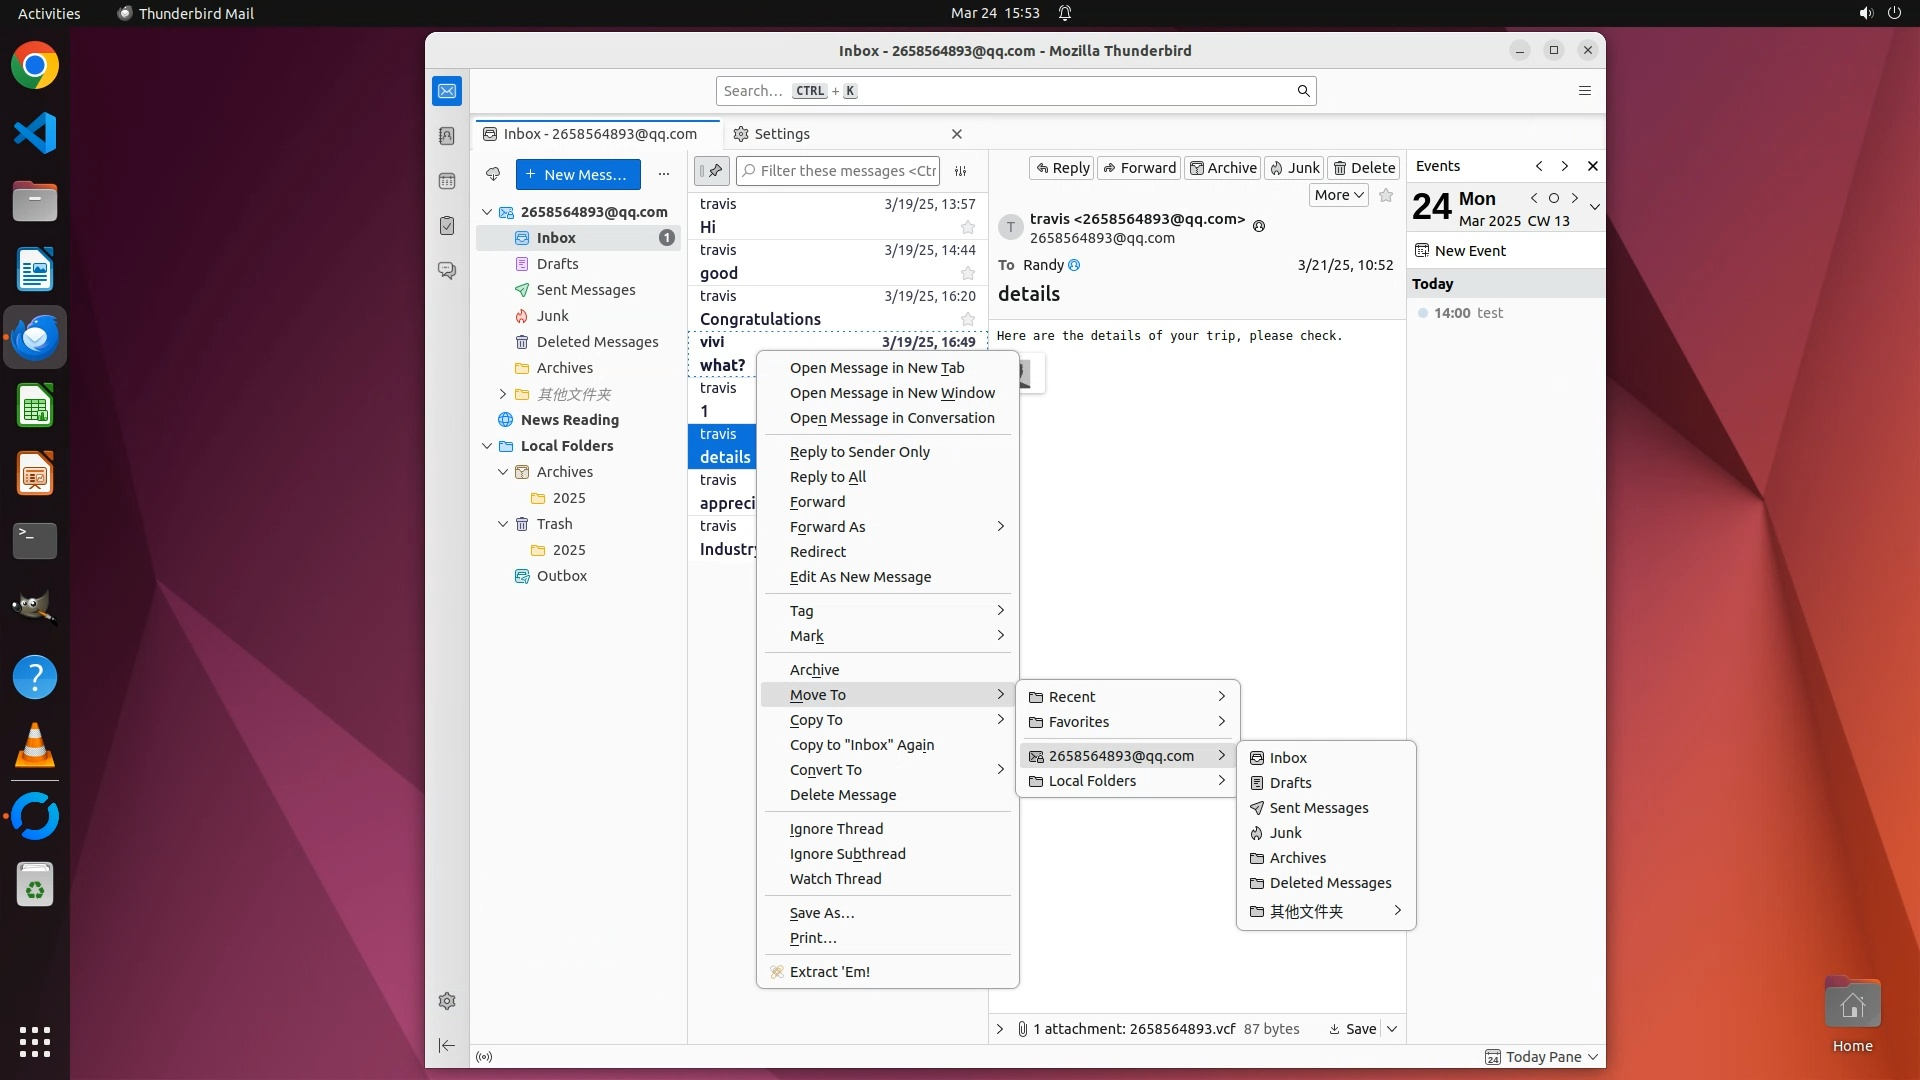Image resolution: width=1920 pixels, height=1080 pixels.
Task: Expand the 其他文件夹 folder in tree
Action: pos(503,394)
